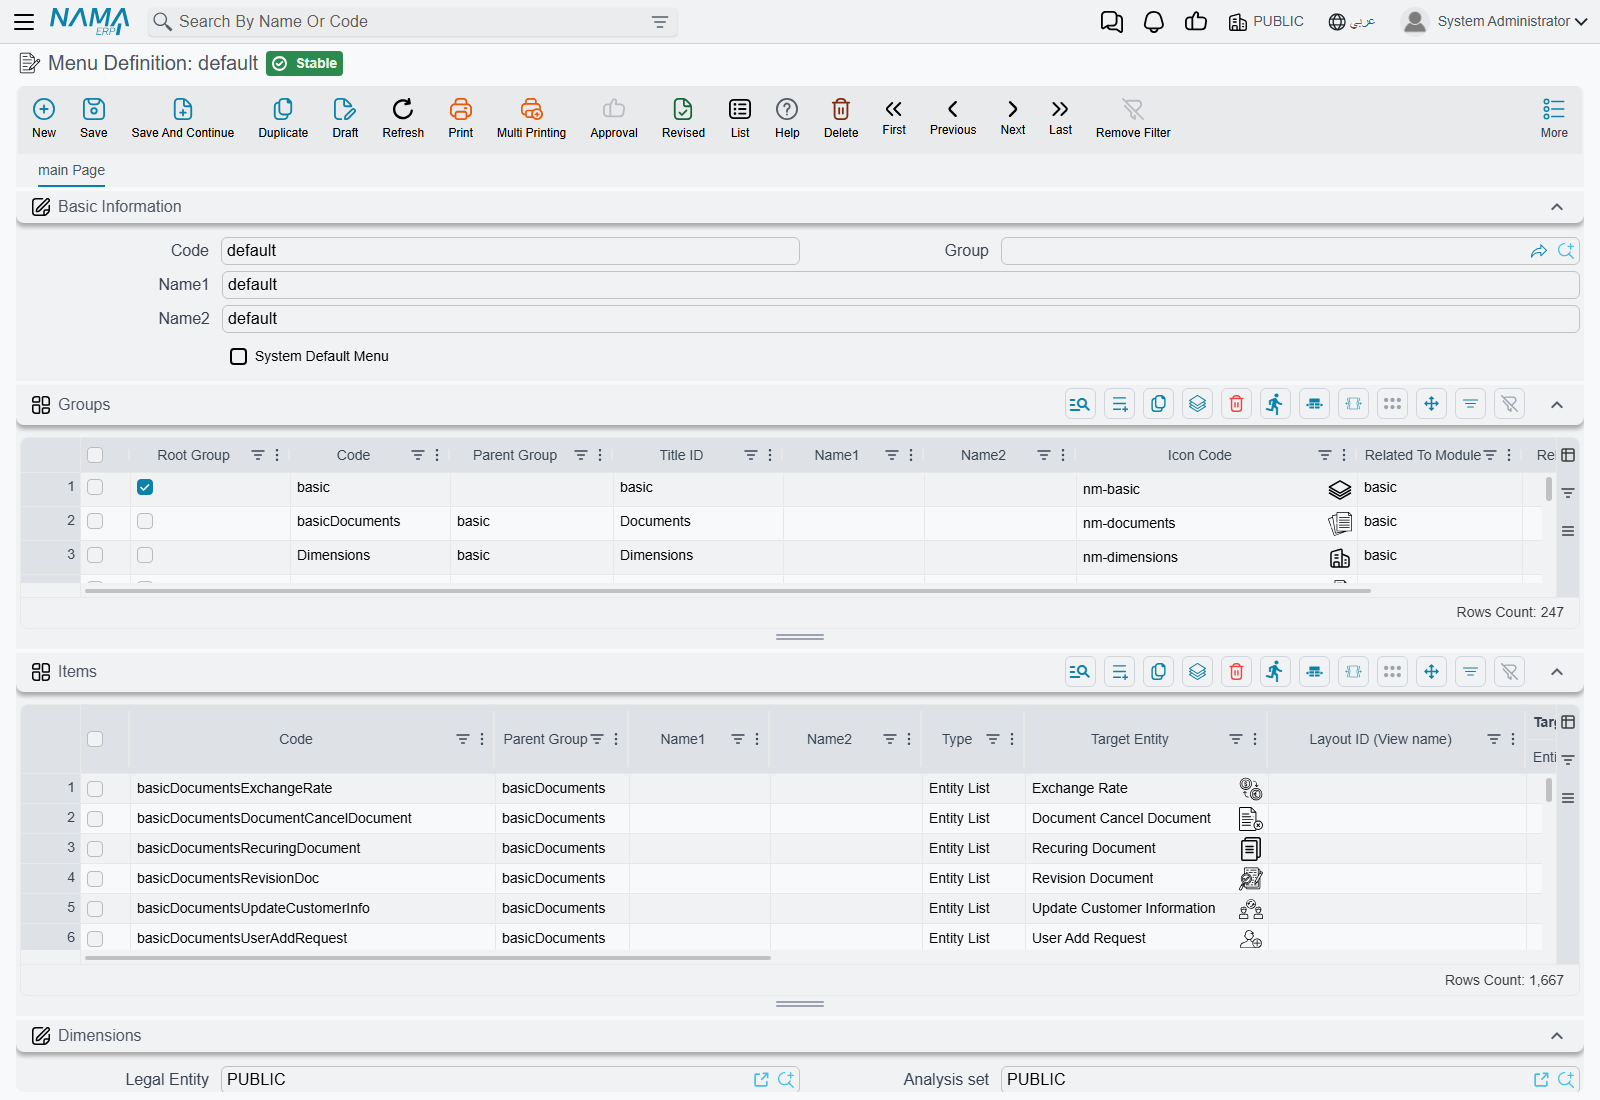Click the nm-documents icon code cell
The height and width of the screenshot is (1100, 1600).
(1216, 523)
